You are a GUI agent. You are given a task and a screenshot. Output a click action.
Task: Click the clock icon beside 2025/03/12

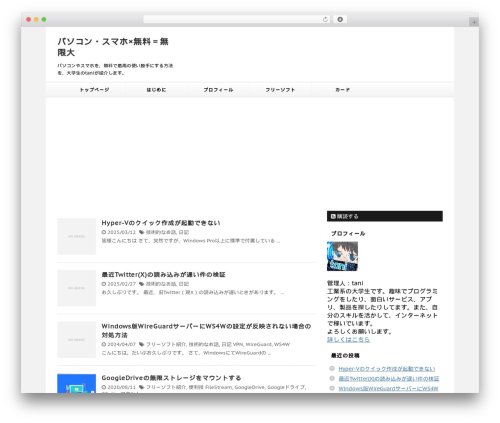point(104,232)
